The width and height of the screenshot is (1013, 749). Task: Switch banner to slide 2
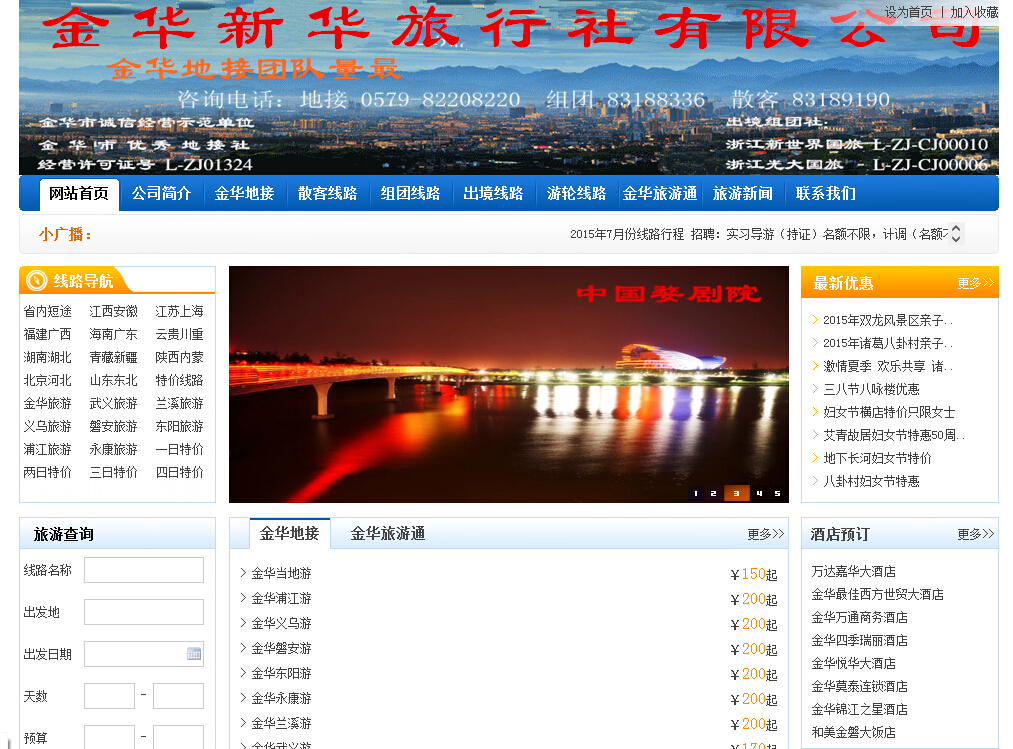pos(713,493)
